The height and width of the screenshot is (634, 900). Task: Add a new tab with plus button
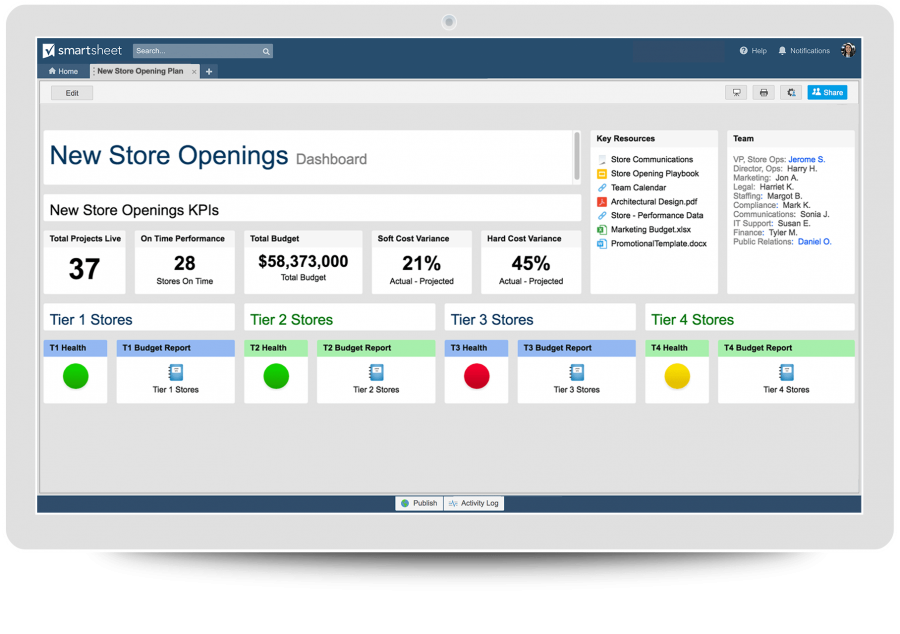[209, 72]
